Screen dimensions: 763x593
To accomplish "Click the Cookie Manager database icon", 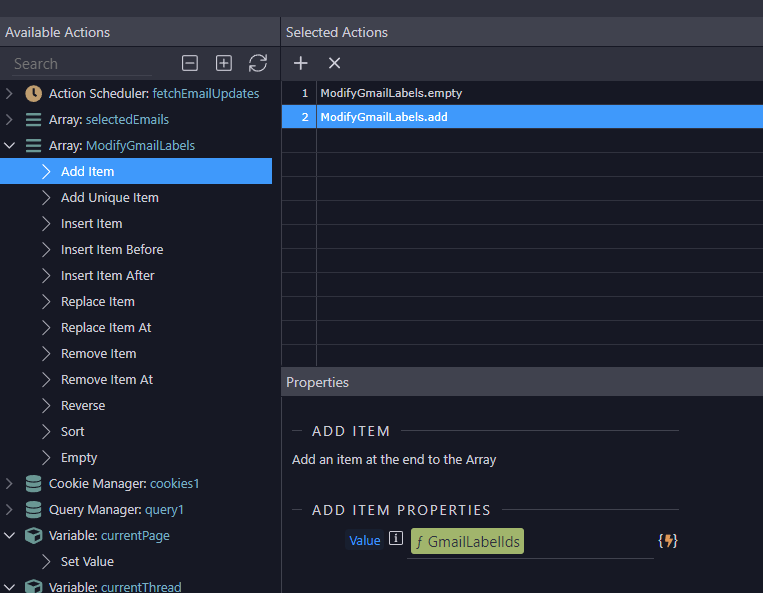I will pyautogui.click(x=33, y=483).
